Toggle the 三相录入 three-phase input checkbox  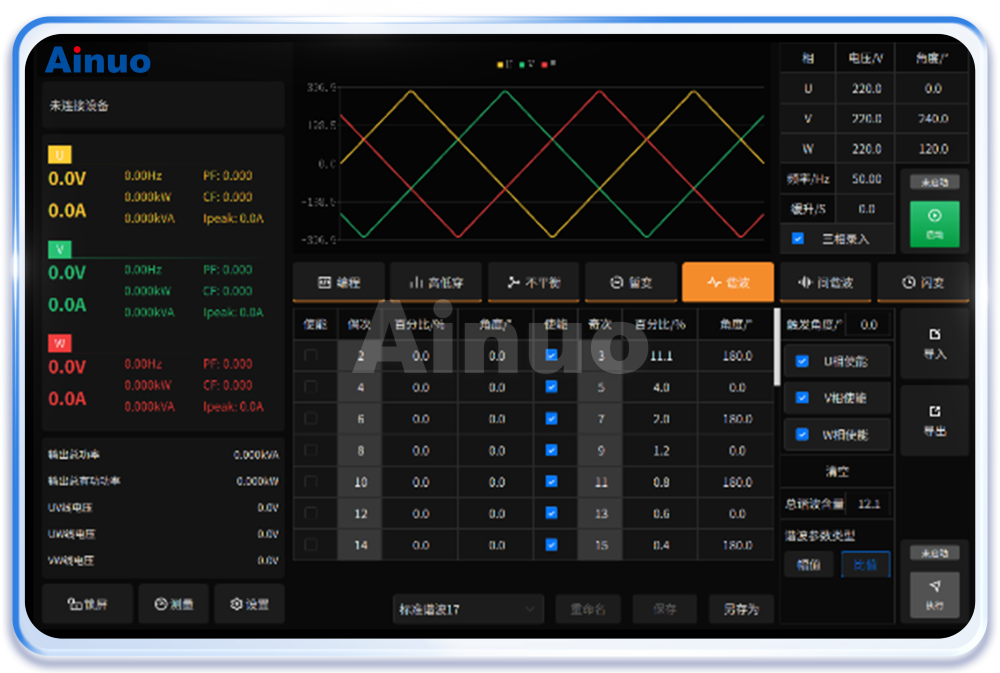click(x=798, y=239)
